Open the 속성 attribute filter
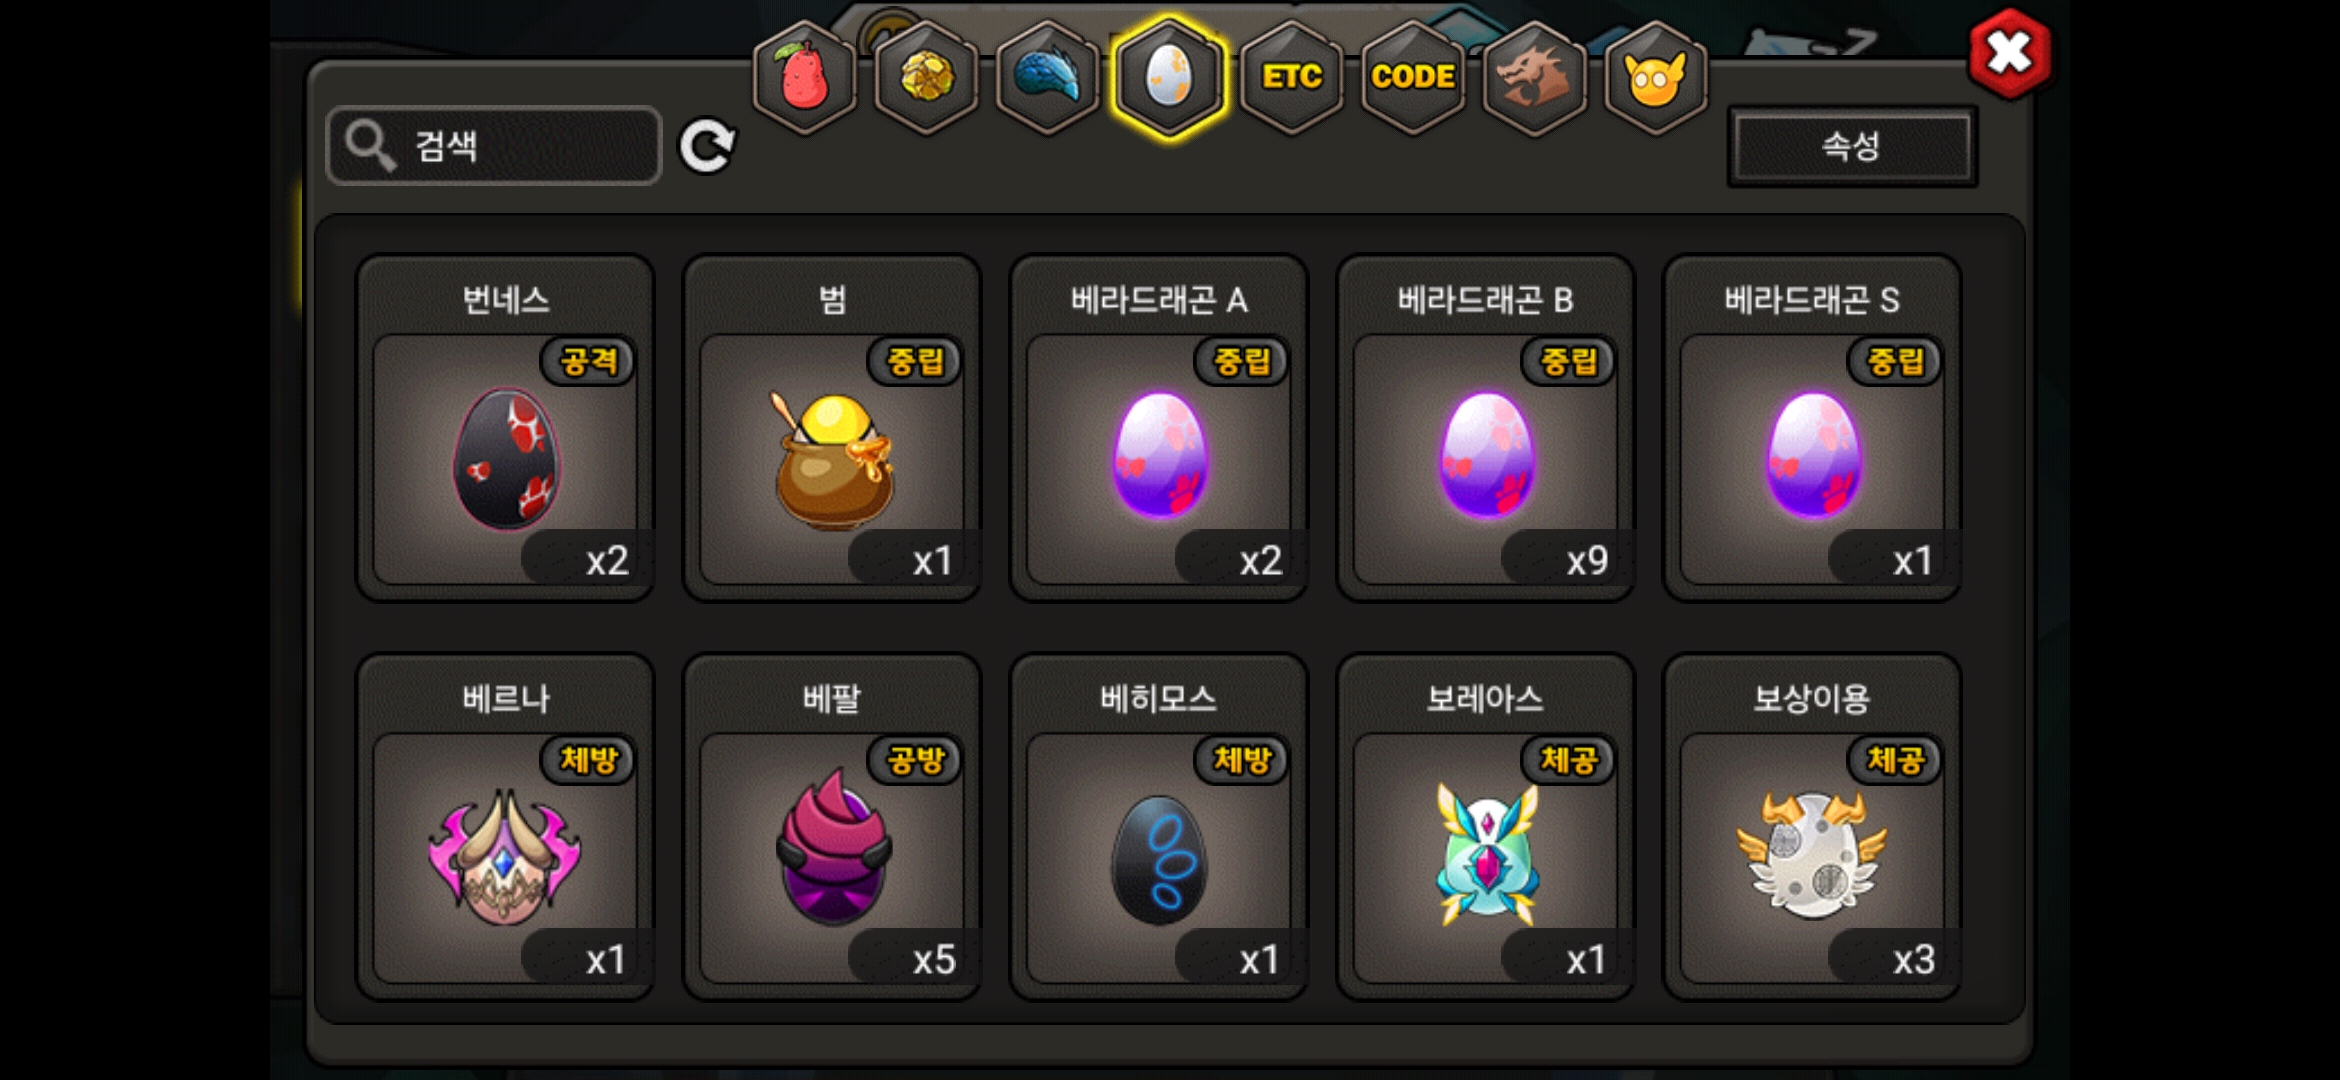The width and height of the screenshot is (2340, 1080). [x=1852, y=147]
